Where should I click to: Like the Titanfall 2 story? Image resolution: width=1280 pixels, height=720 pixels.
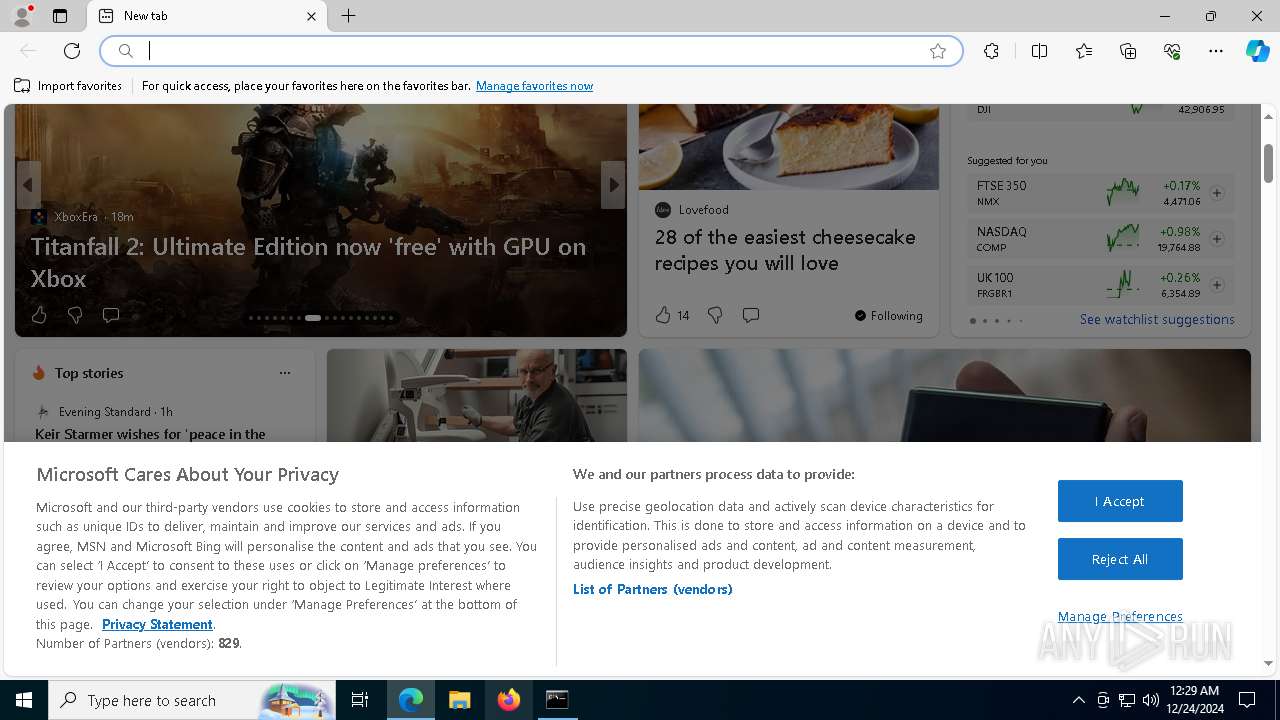tap(39, 315)
